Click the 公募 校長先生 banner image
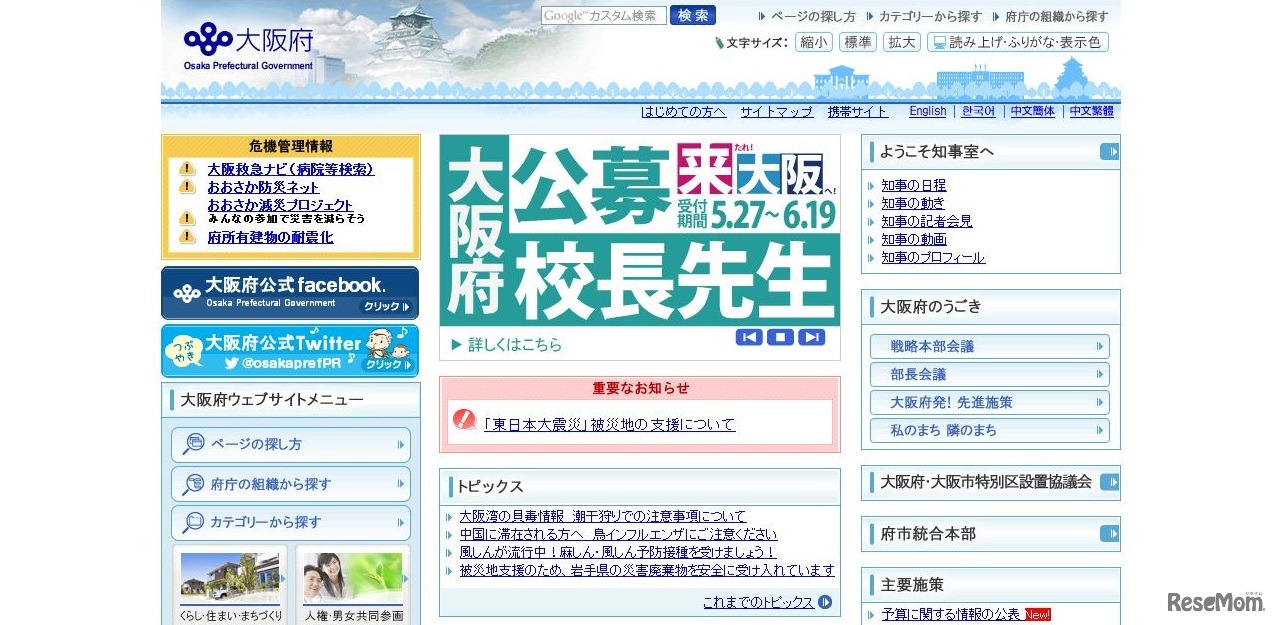The width and height of the screenshot is (1278, 625). pyautogui.click(x=640, y=231)
